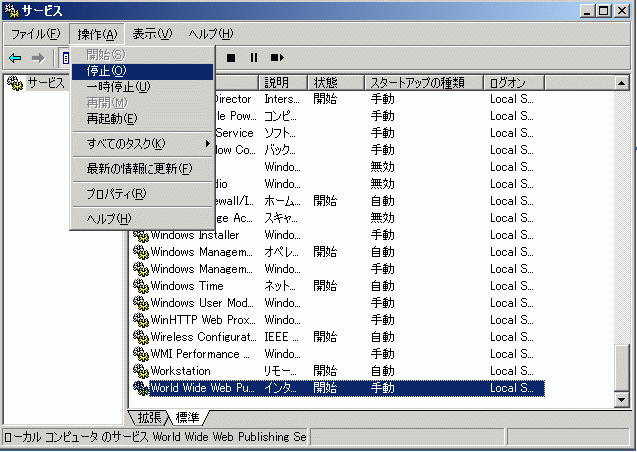Open プロパティ(R) from the action menu
Viewport: 637px width, 452px height.
pyautogui.click(x=142, y=194)
